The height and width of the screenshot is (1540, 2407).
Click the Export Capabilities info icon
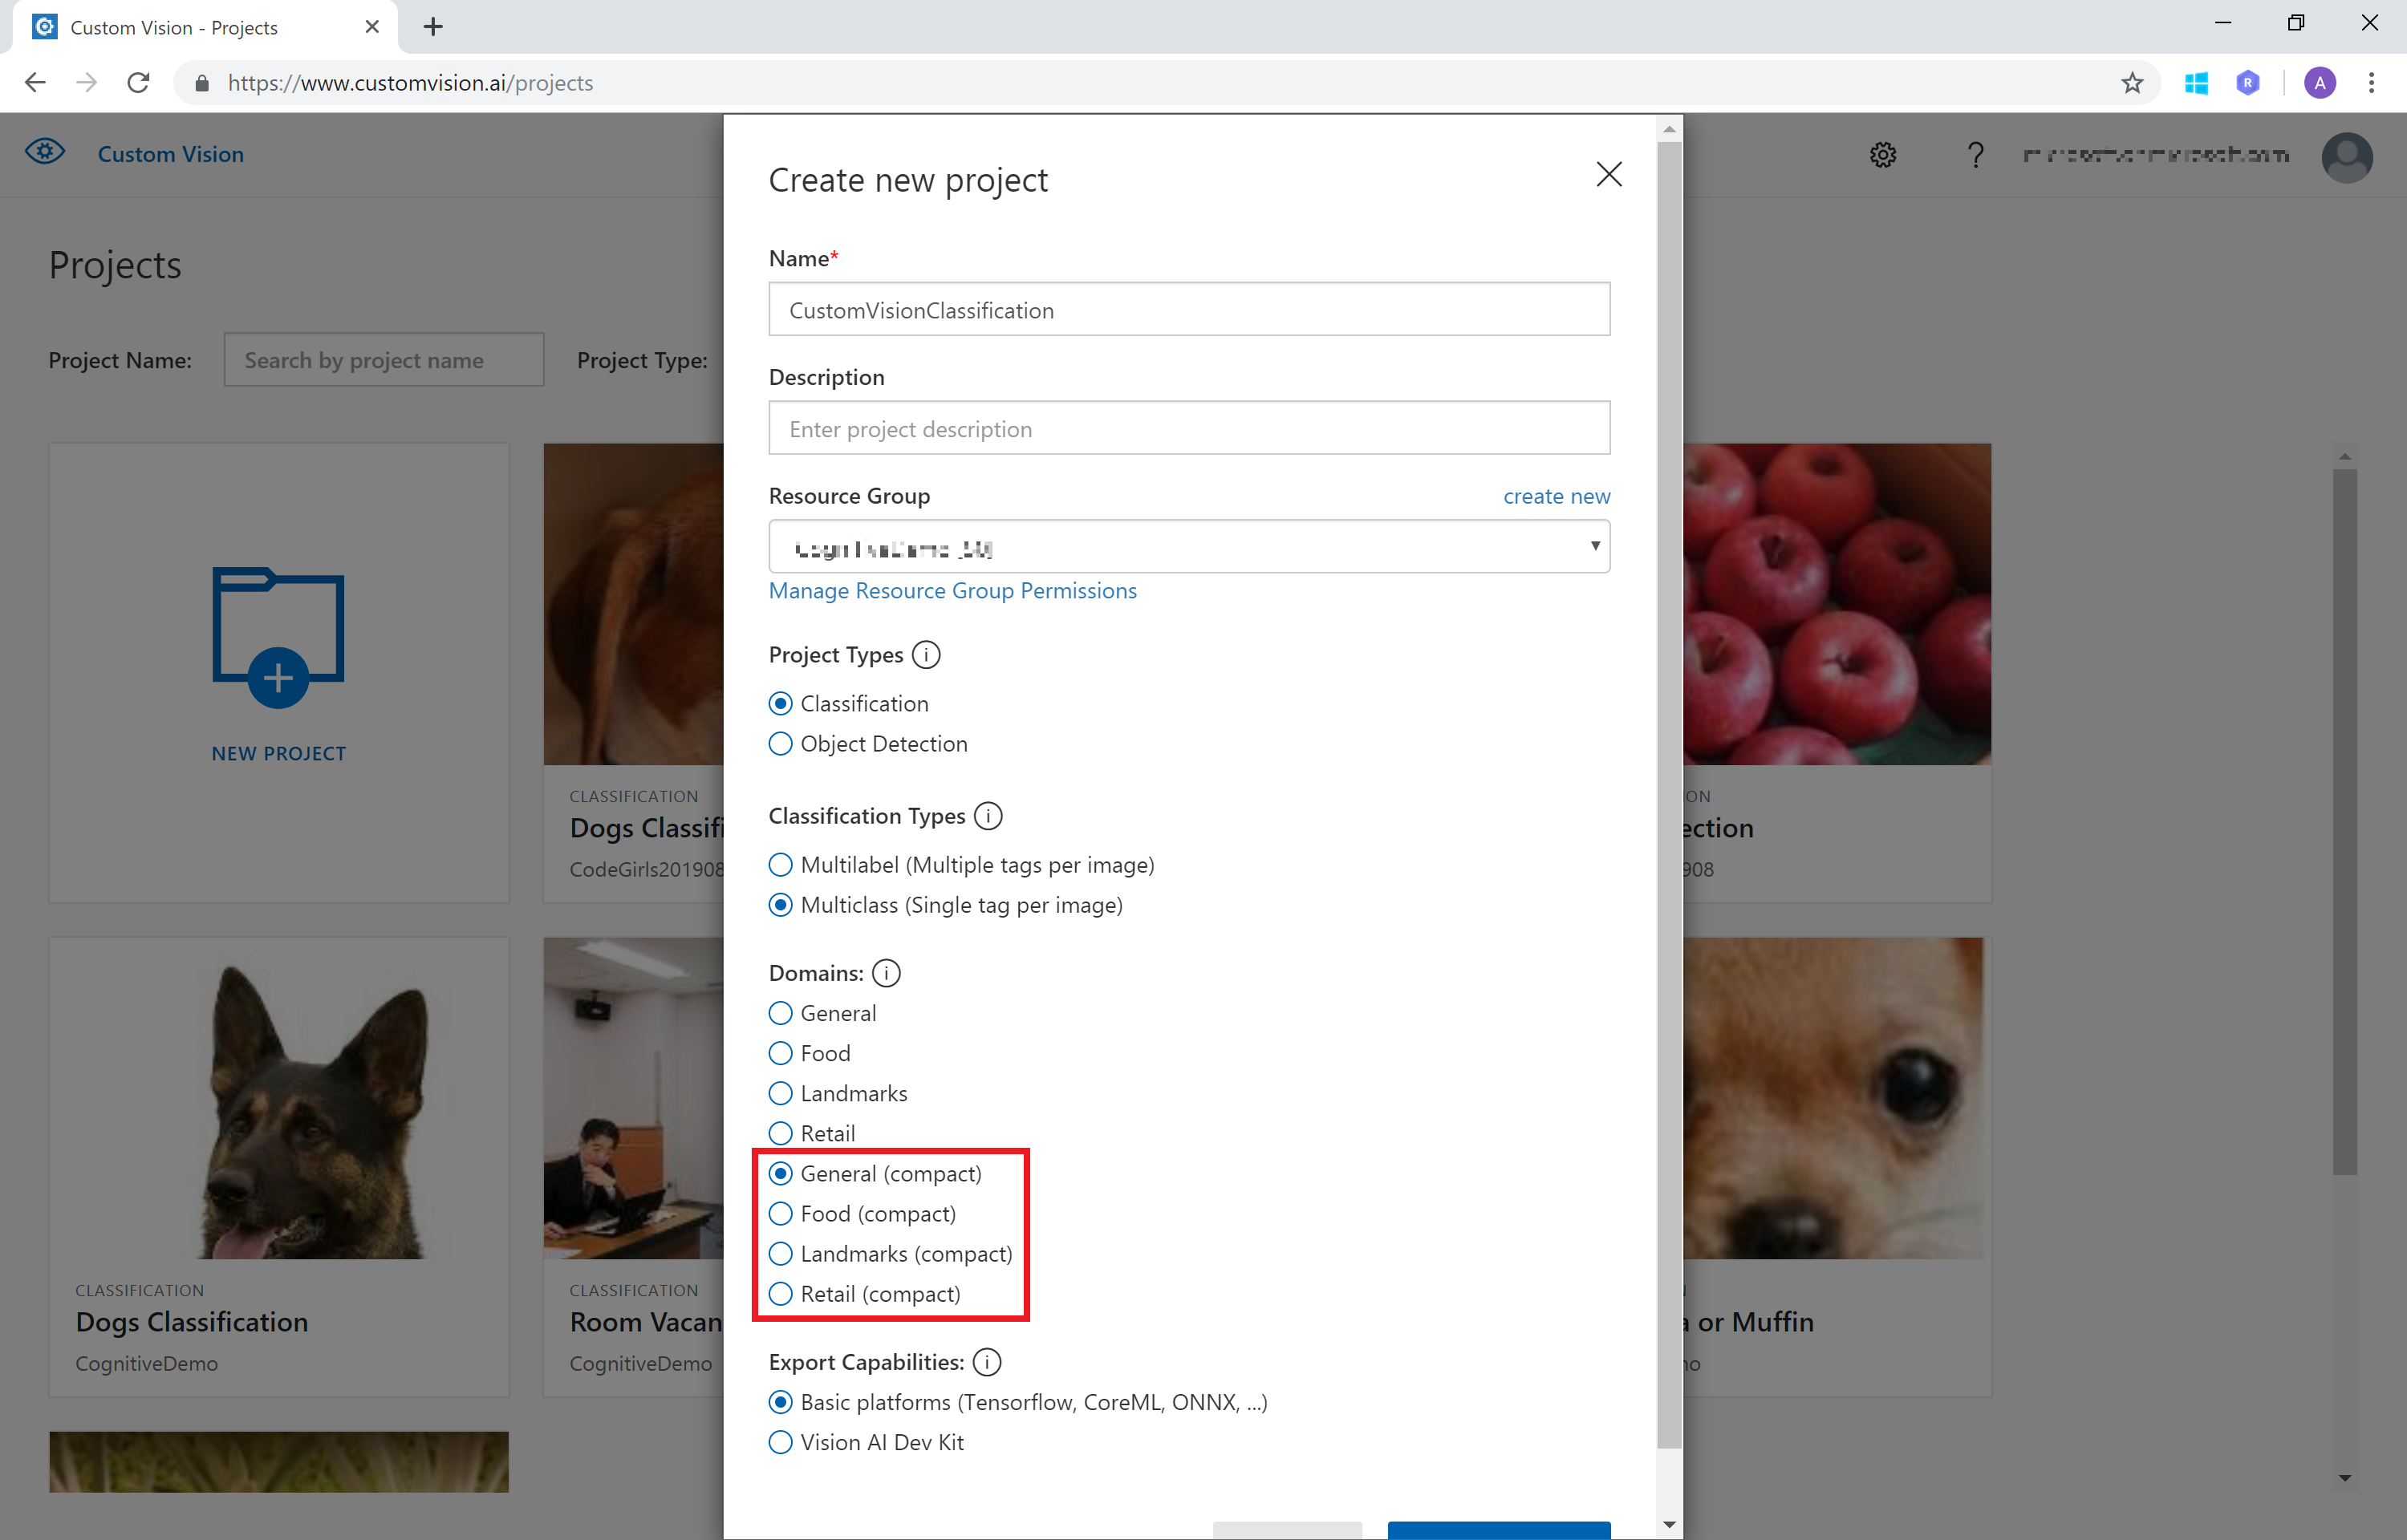(986, 1362)
